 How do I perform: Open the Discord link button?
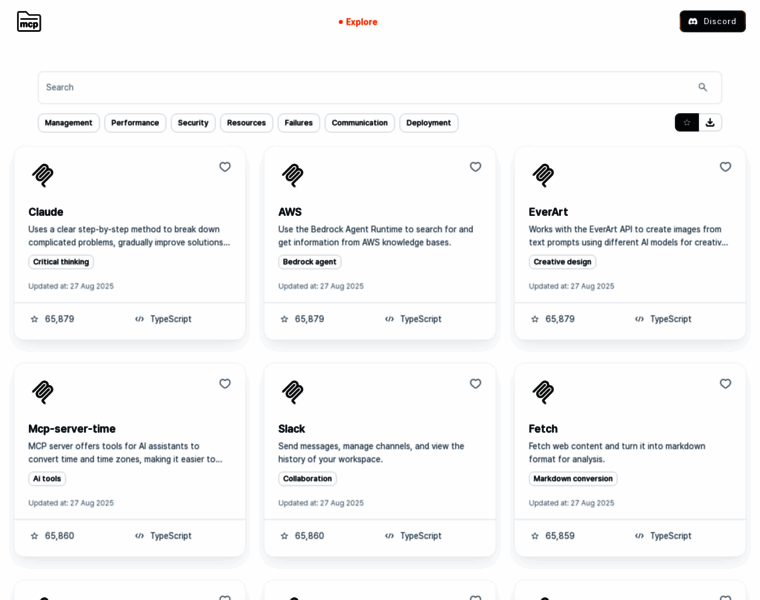point(712,21)
